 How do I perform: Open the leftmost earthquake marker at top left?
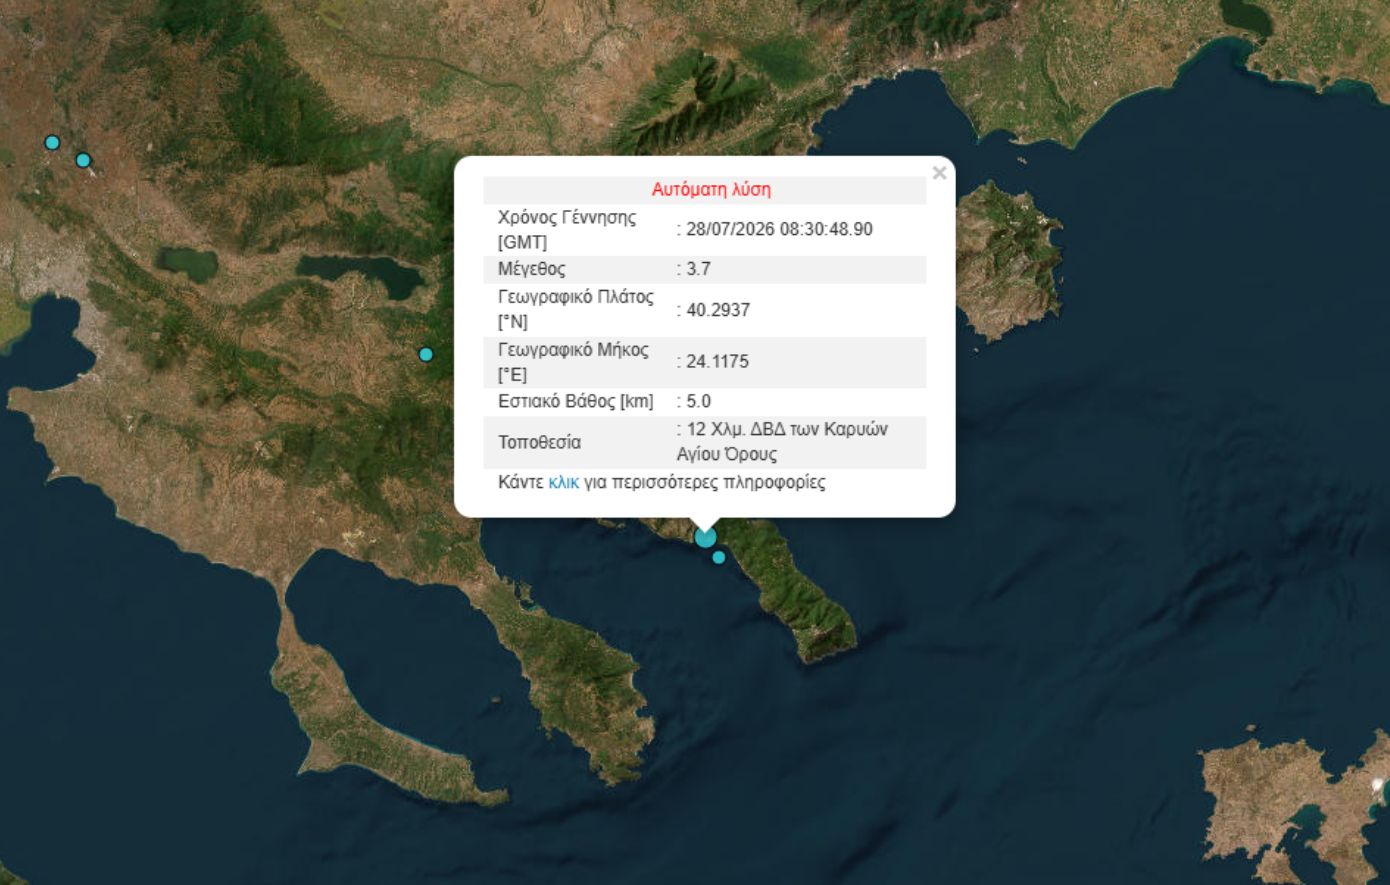tap(52, 143)
